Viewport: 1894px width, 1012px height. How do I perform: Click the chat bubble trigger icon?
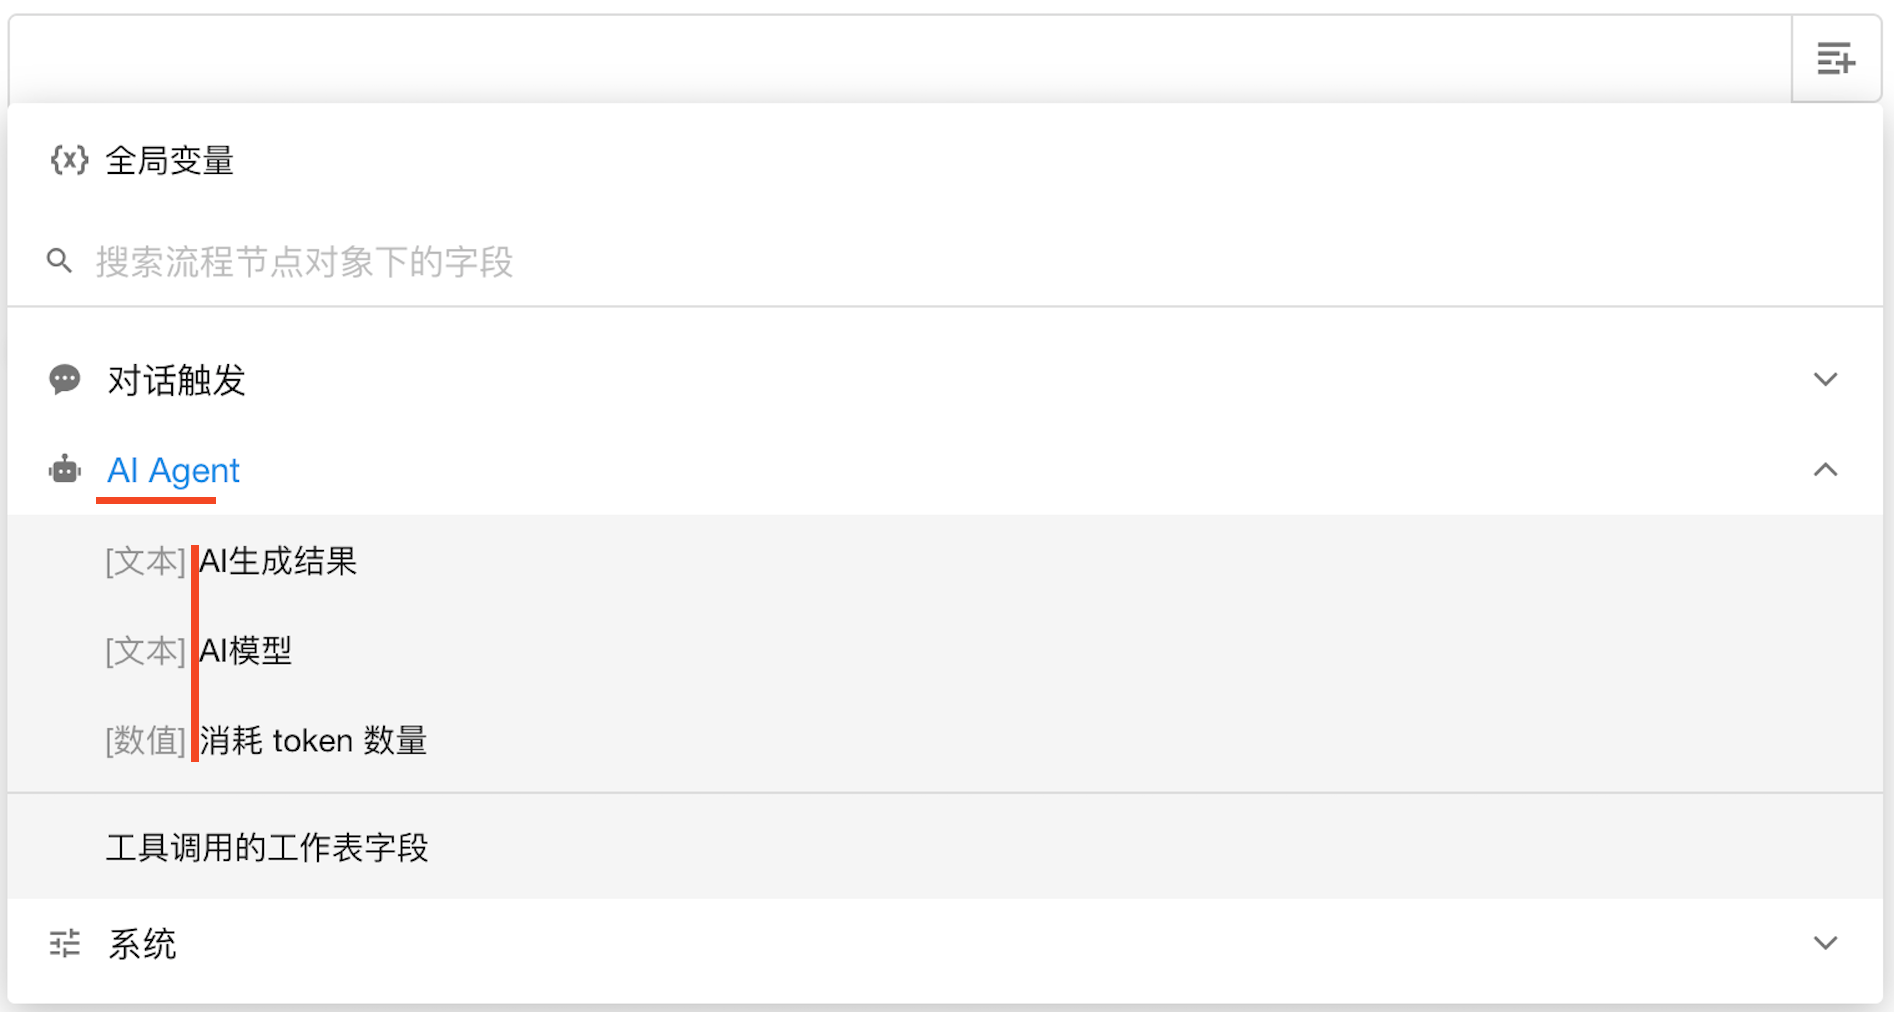tap(65, 380)
